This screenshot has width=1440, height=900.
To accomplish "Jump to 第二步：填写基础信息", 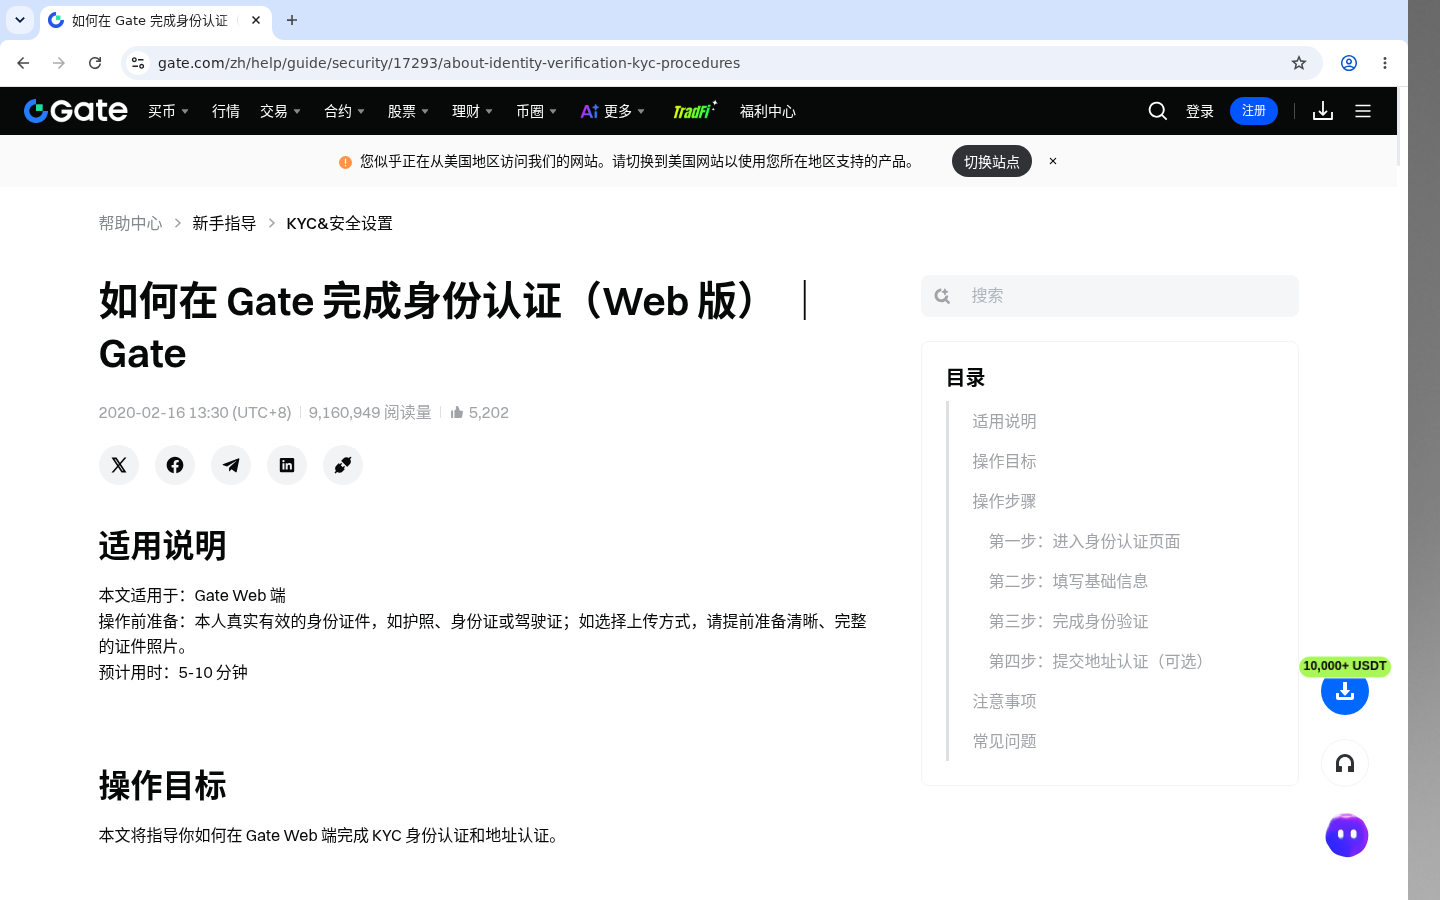I will (x=1068, y=581).
